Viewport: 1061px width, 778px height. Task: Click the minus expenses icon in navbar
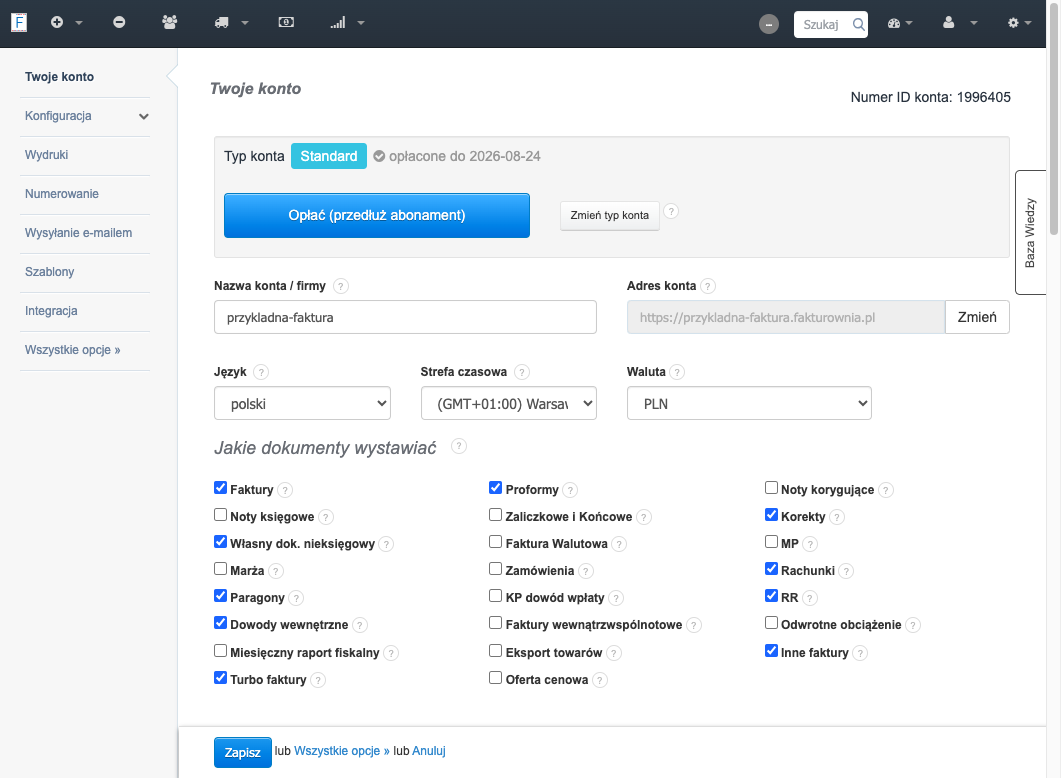[x=119, y=22]
